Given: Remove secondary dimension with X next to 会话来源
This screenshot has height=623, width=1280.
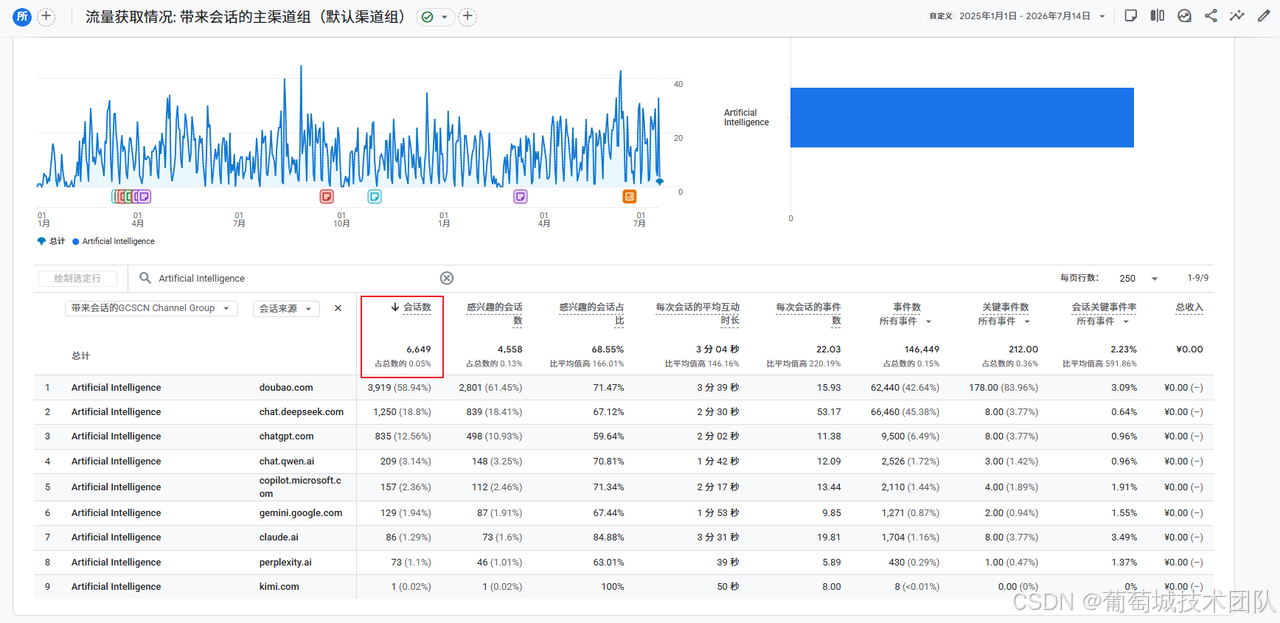Looking at the screenshot, I should pos(338,309).
